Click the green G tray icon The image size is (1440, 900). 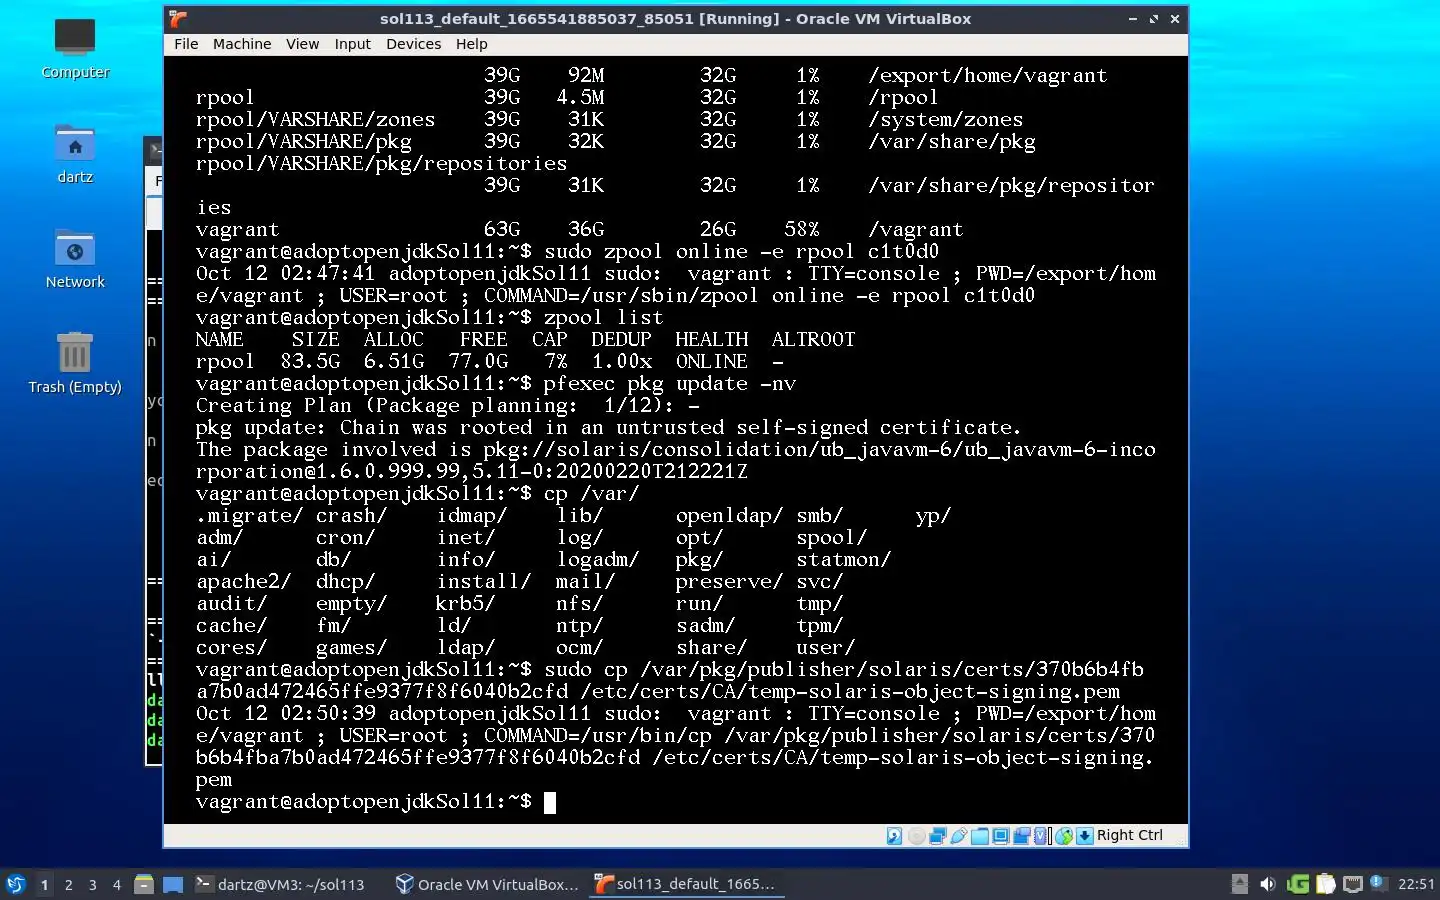[x=1298, y=884]
